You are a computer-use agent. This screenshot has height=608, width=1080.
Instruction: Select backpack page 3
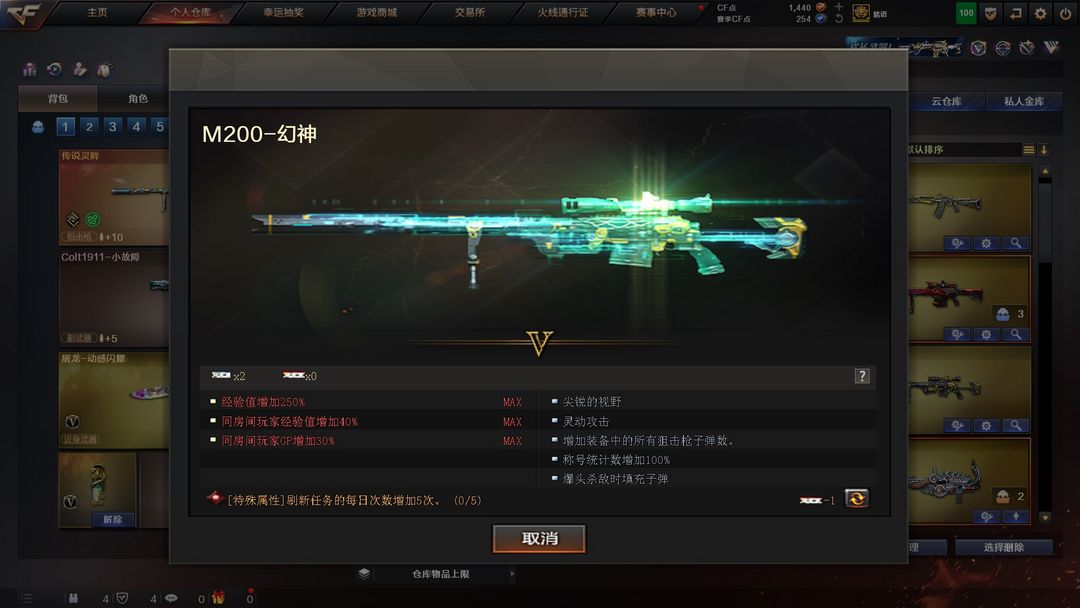tap(112, 127)
